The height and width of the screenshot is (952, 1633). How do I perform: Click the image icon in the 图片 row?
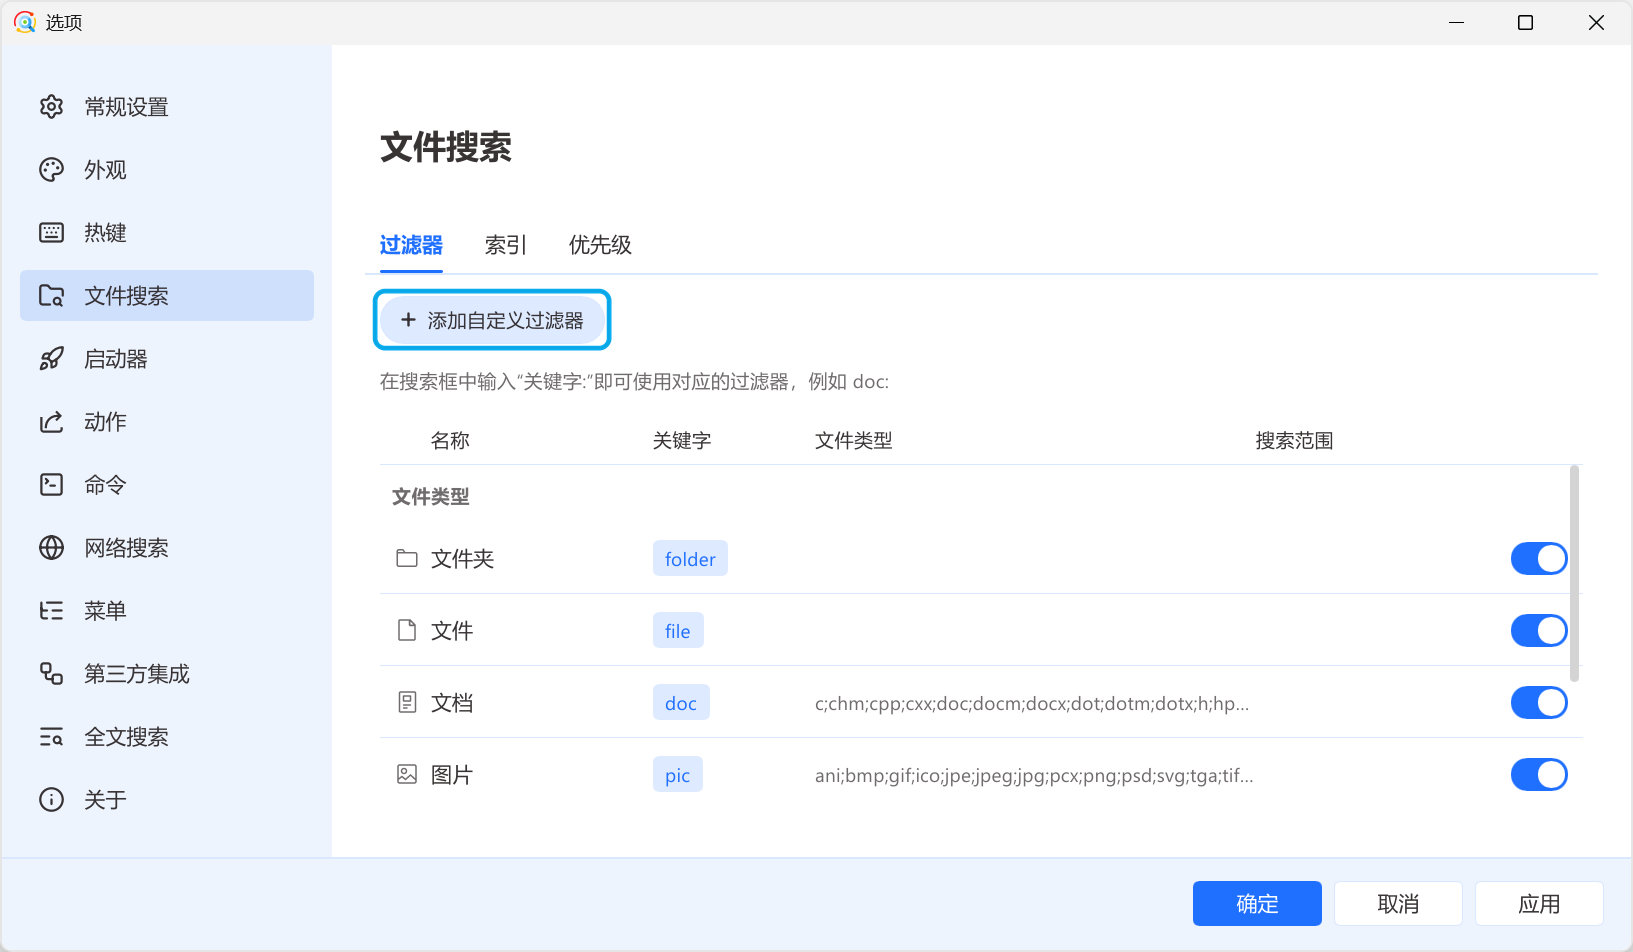(x=407, y=774)
